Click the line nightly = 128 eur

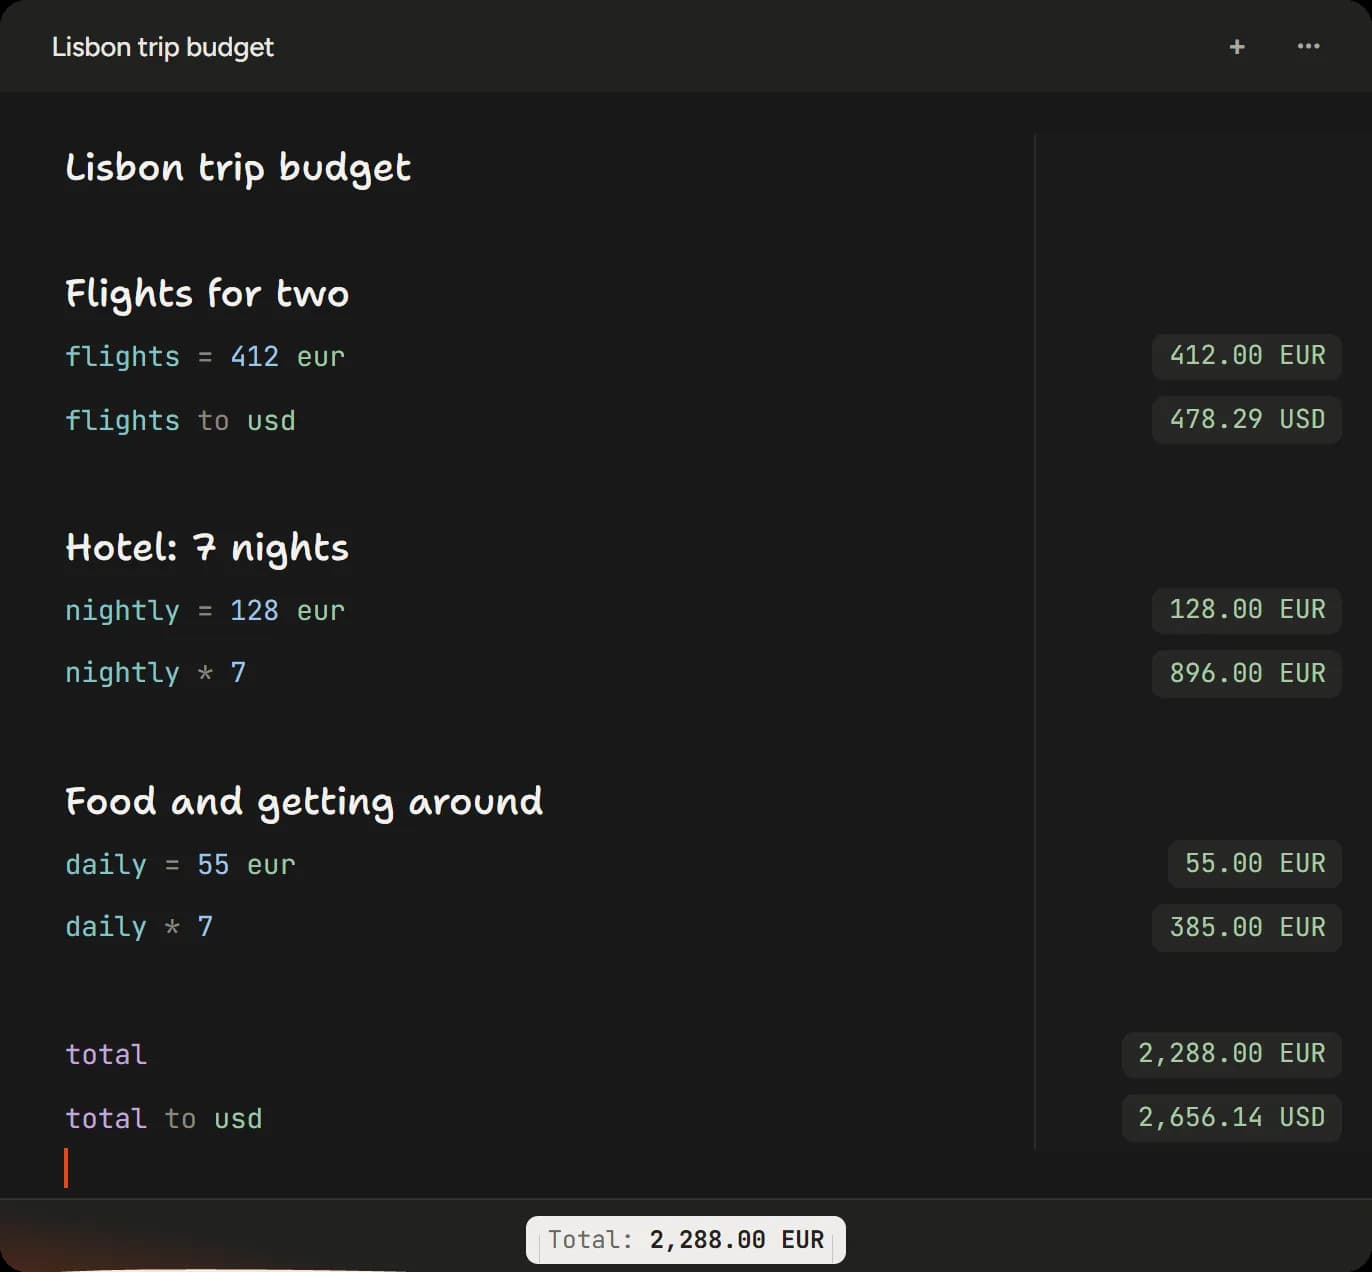pos(205,611)
